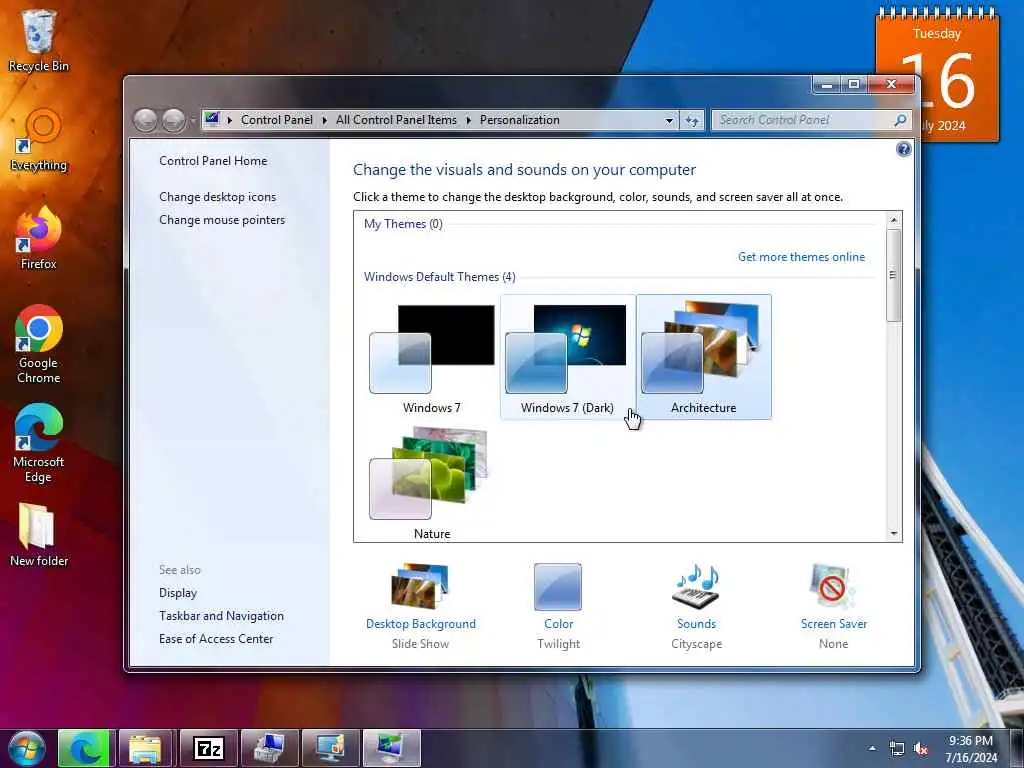Open recent pages dropdown near Forward button
Viewport: 1024px width, 768px height.
pos(193,120)
